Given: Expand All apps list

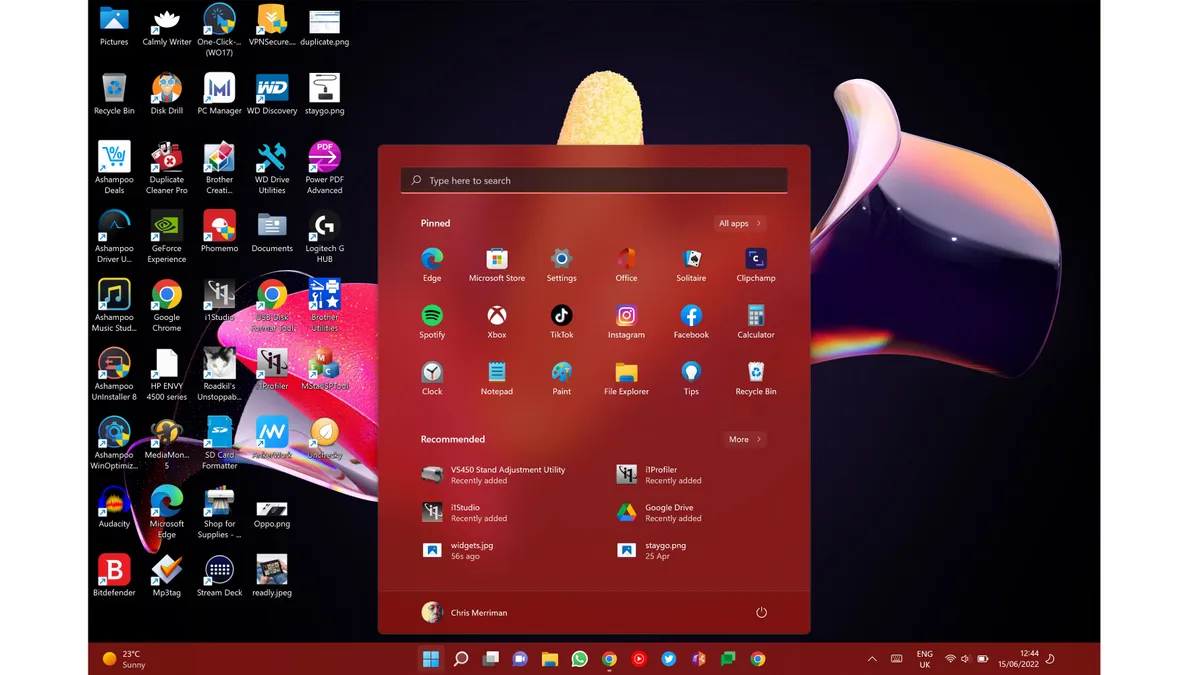Looking at the screenshot, I should point(740,223).
